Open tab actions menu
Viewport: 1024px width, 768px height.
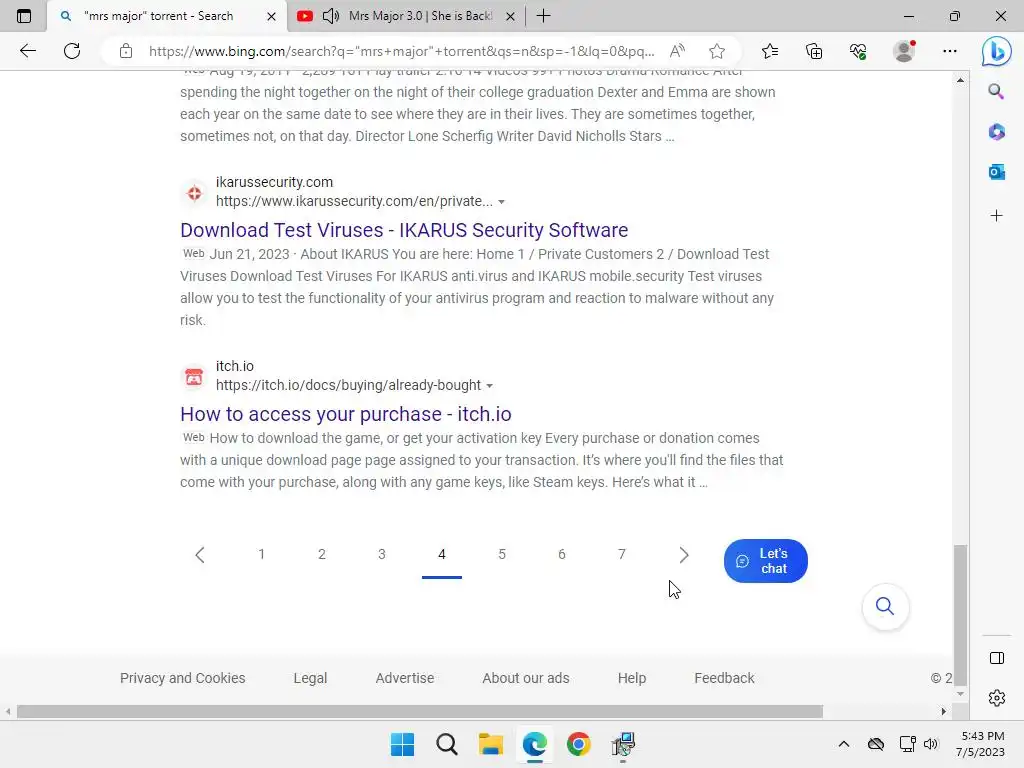[24, 16]
